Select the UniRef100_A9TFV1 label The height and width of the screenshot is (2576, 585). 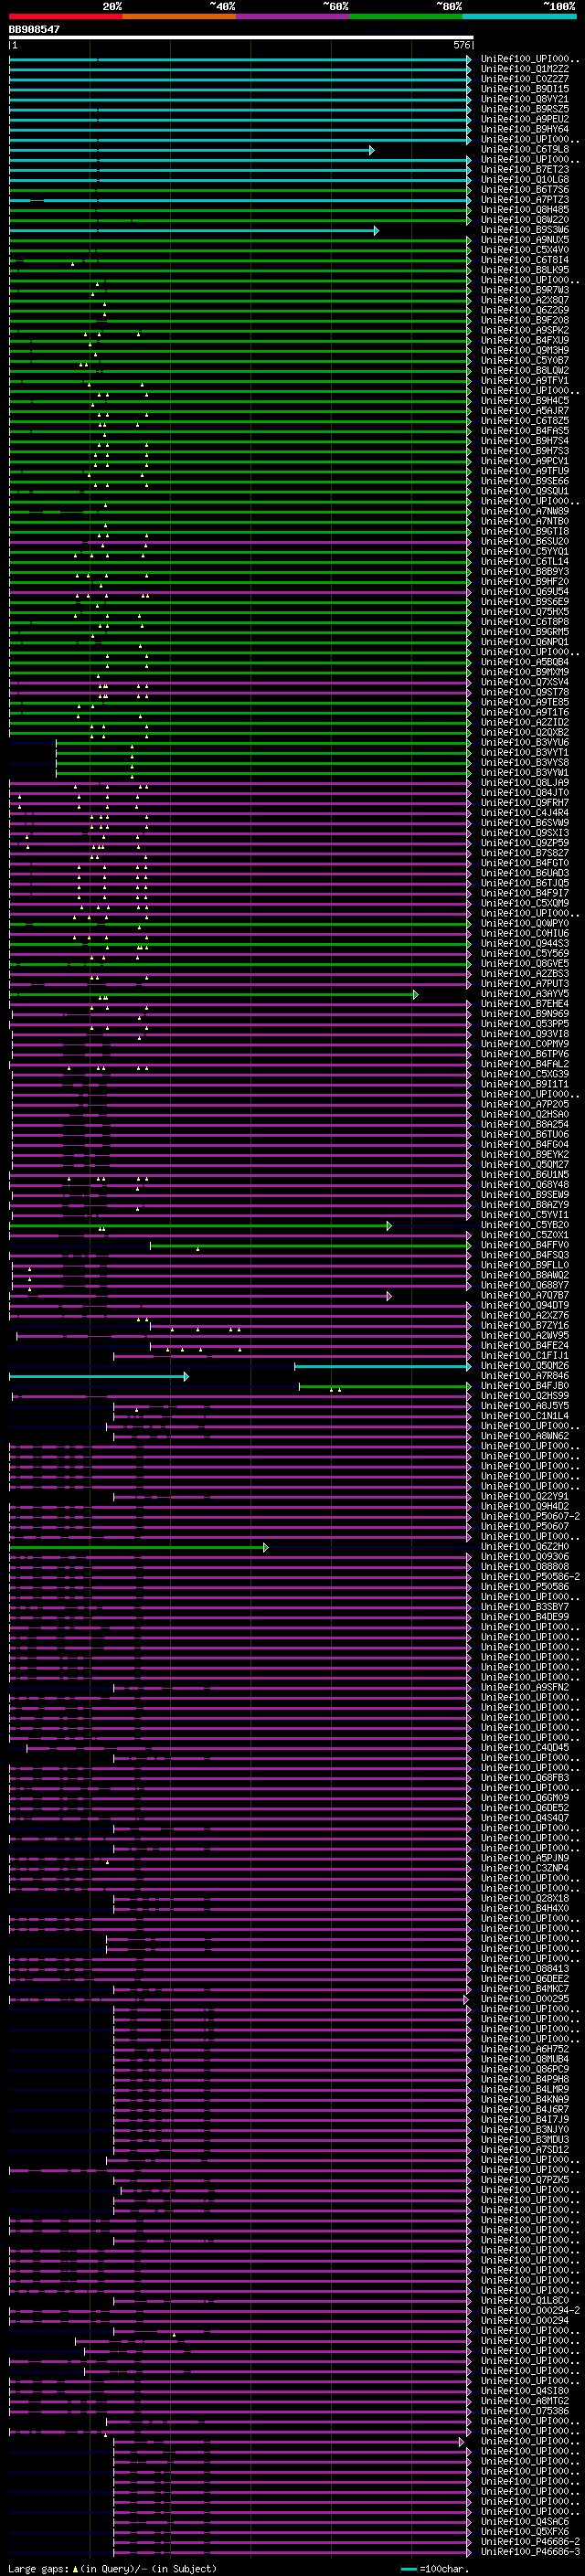point(525,380)
